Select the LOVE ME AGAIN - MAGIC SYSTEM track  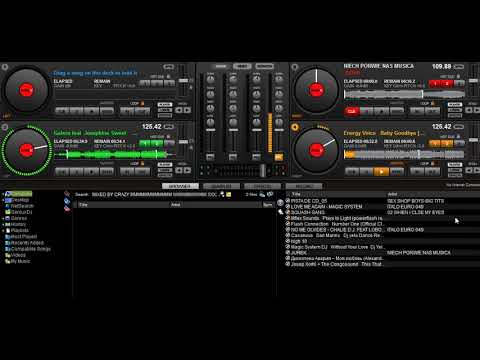pyautogui.click(x=326, y=207)
